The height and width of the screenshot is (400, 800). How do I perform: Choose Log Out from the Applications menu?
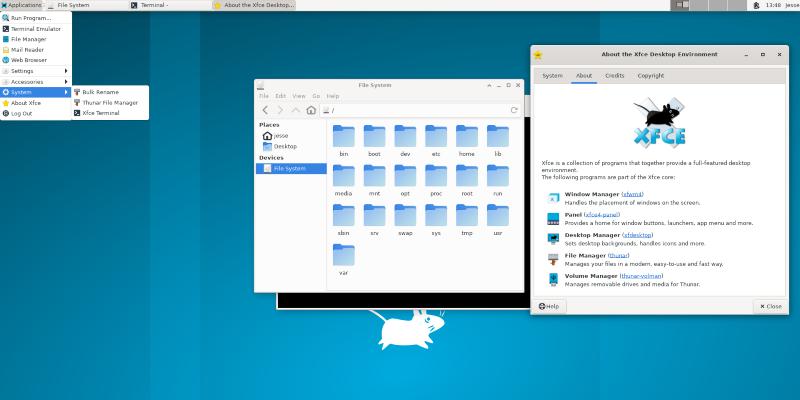pos(21,113)
